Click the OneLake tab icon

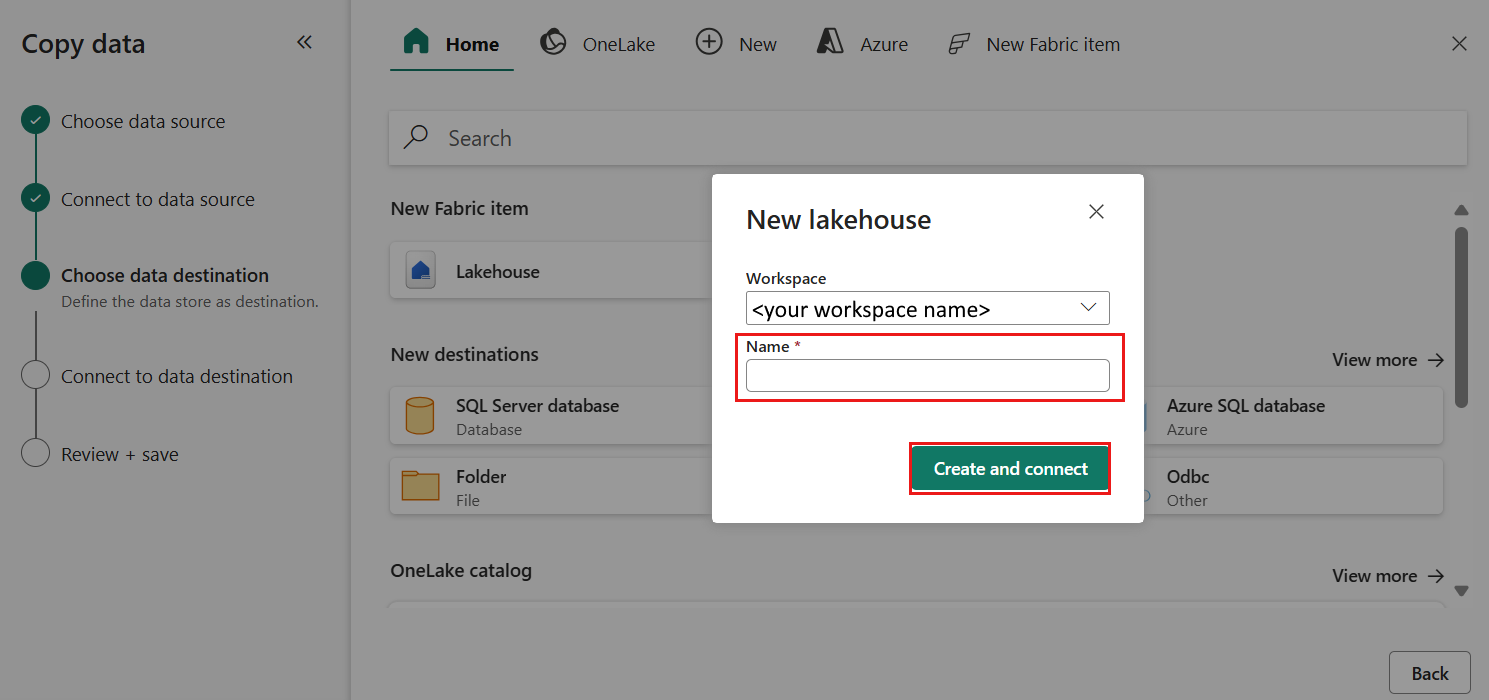[x=553, y=42]
